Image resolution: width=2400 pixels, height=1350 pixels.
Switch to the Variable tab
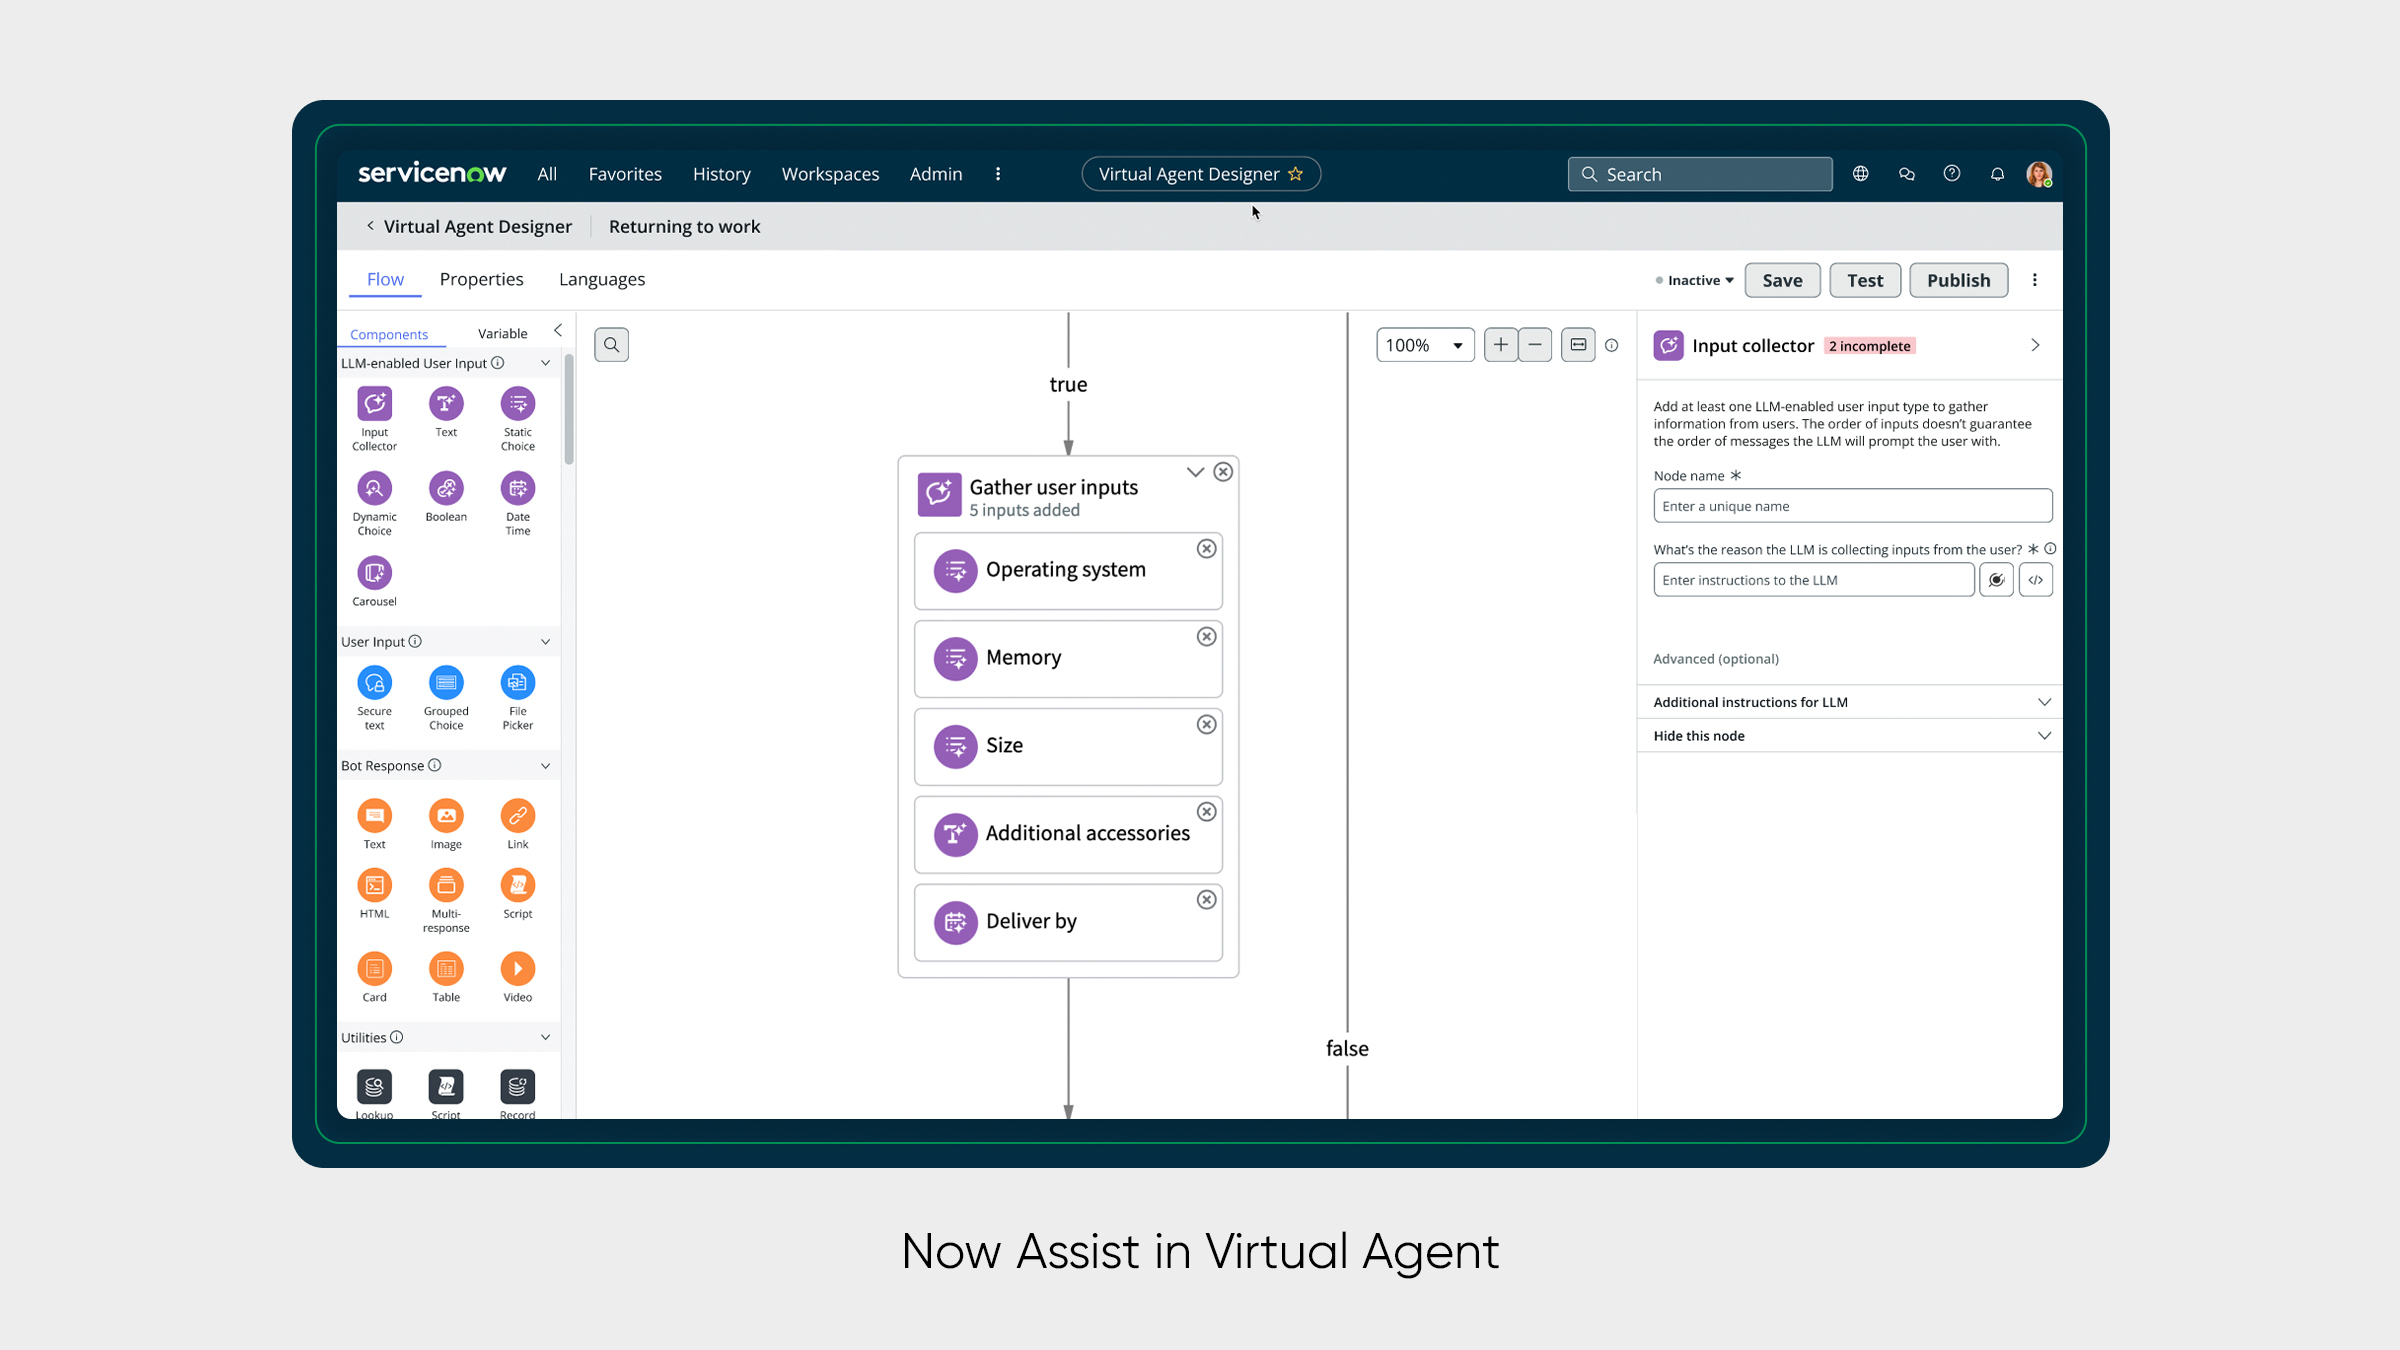(x=502, y=333)
